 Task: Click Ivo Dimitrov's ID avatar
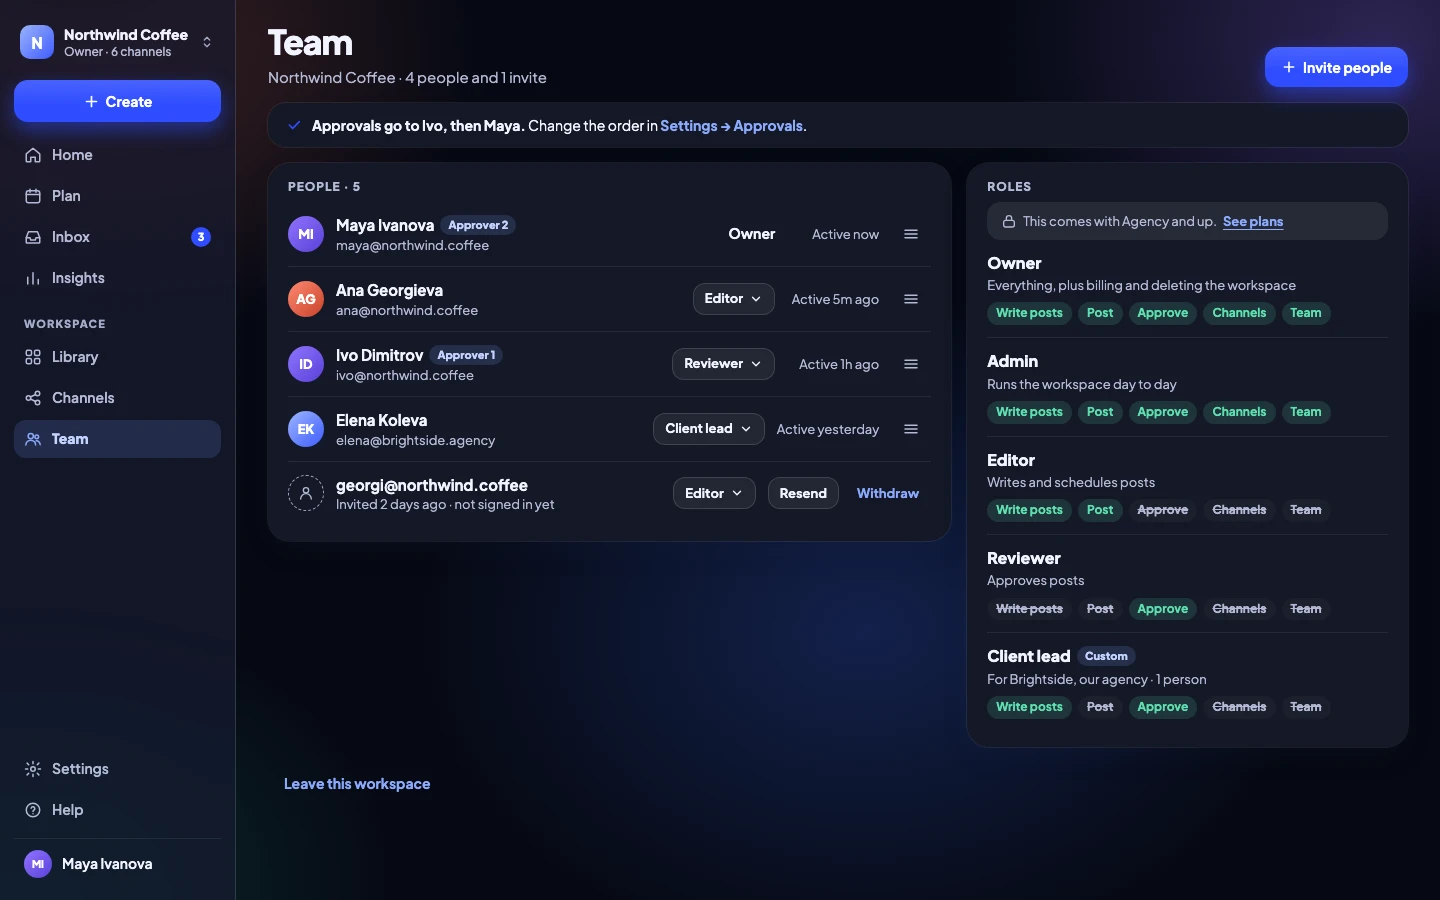tap(306, 364)
